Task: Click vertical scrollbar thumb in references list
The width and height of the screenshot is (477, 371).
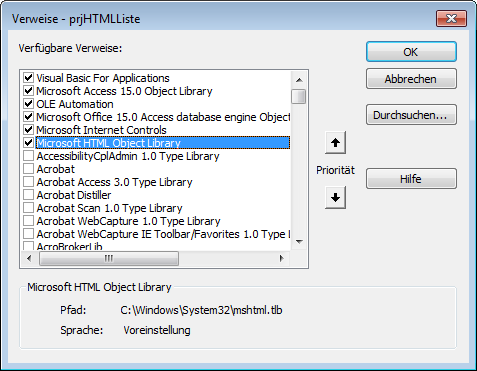Action: click(x=298, y=96)
